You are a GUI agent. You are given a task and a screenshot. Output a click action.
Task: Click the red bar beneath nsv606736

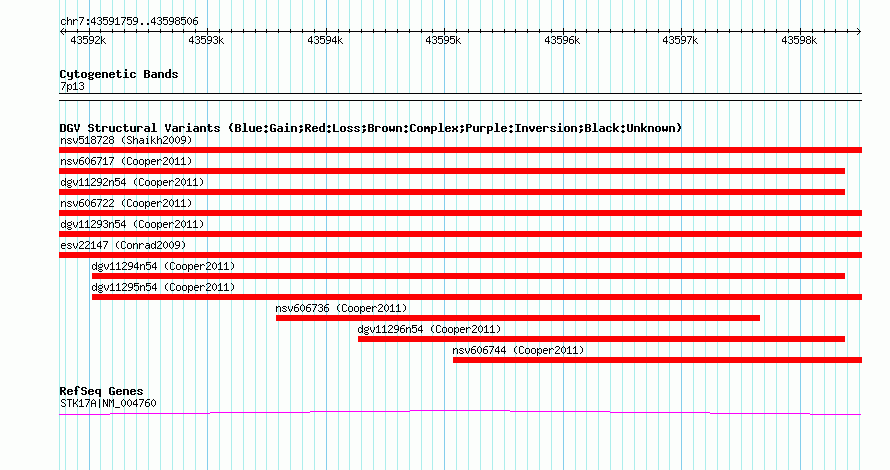(x=518, y=318)
